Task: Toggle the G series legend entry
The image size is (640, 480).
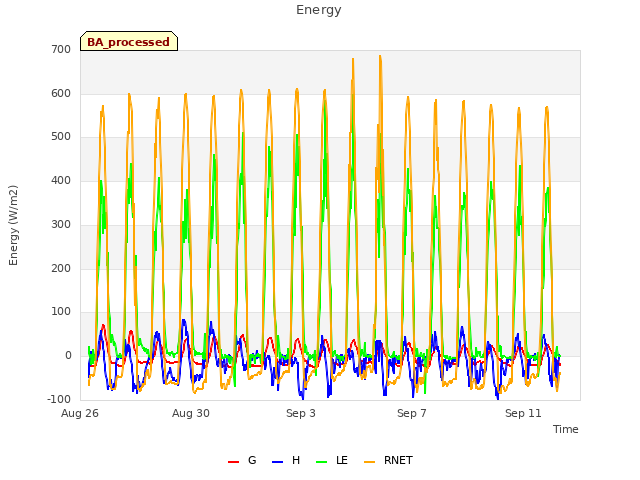Action: (x=242, y=460)
